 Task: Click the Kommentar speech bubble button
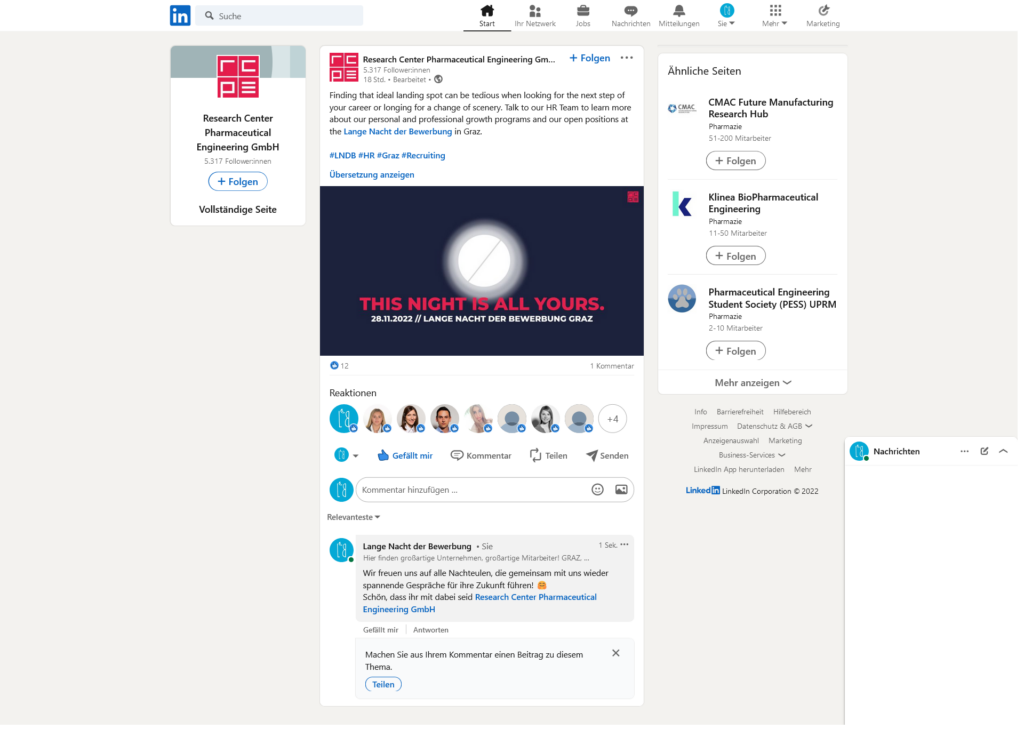[x=481, y=455]
